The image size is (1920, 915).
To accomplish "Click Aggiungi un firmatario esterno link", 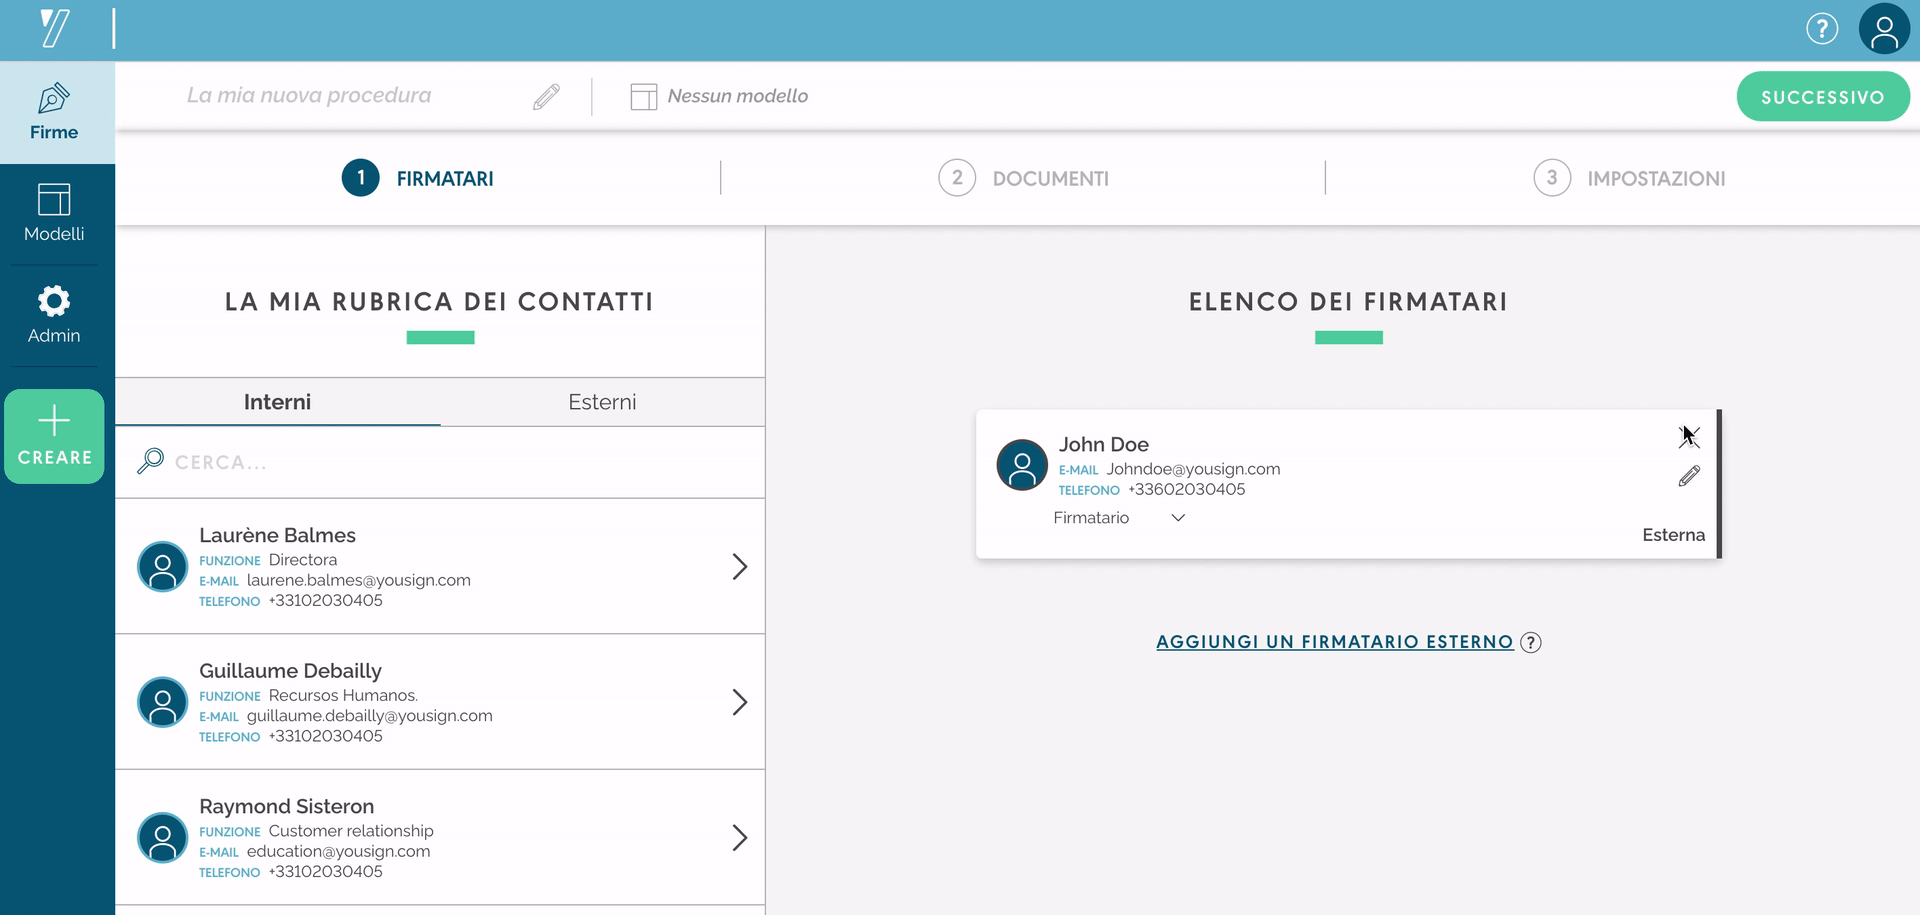I will coord(1334,642).
